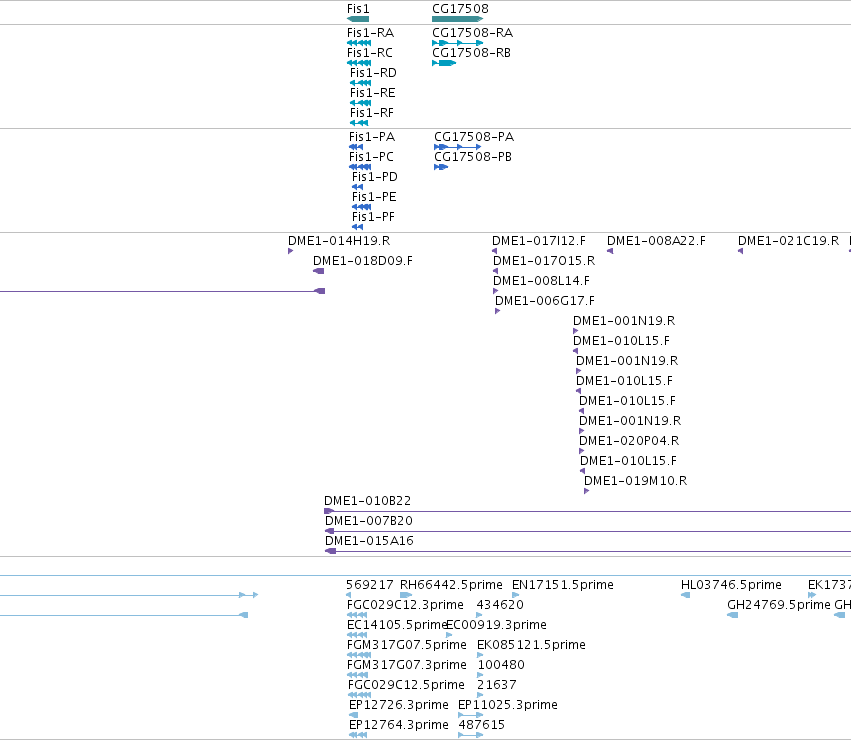851x740 pixels.
Task: Select the FGM317G07.5prime EST label
Action: coord(407,645)
